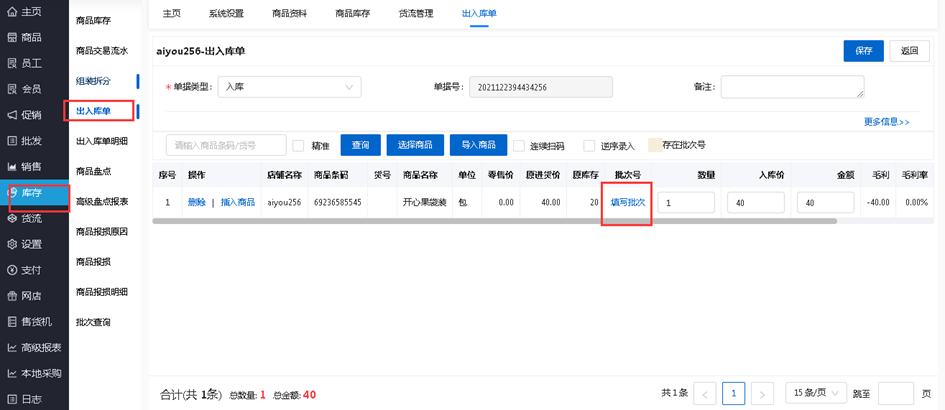Switch to the 系统设置 tab
This screenshot has height=410, width=945.
pos(227,14)
